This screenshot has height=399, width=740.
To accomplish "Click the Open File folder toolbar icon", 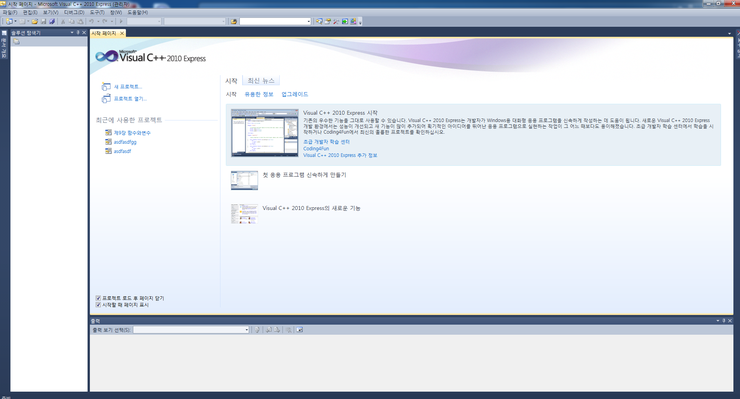I will (x=34, y=21).
